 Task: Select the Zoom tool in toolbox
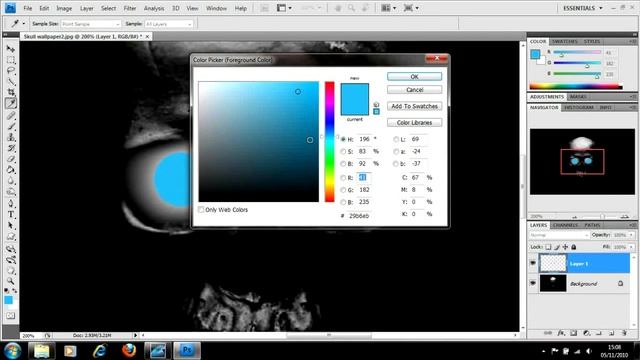11,281
